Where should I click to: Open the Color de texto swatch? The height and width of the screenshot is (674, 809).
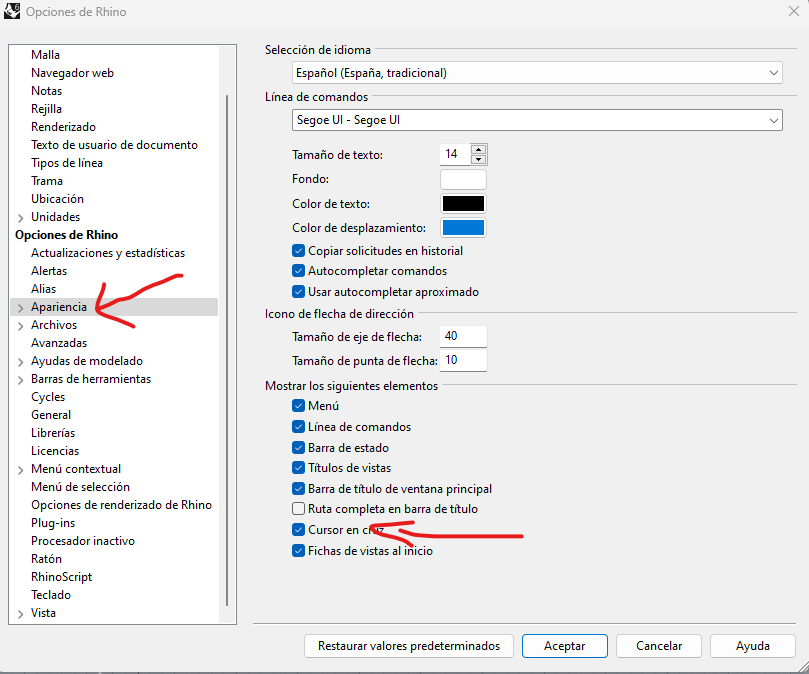tap(463, 204)
